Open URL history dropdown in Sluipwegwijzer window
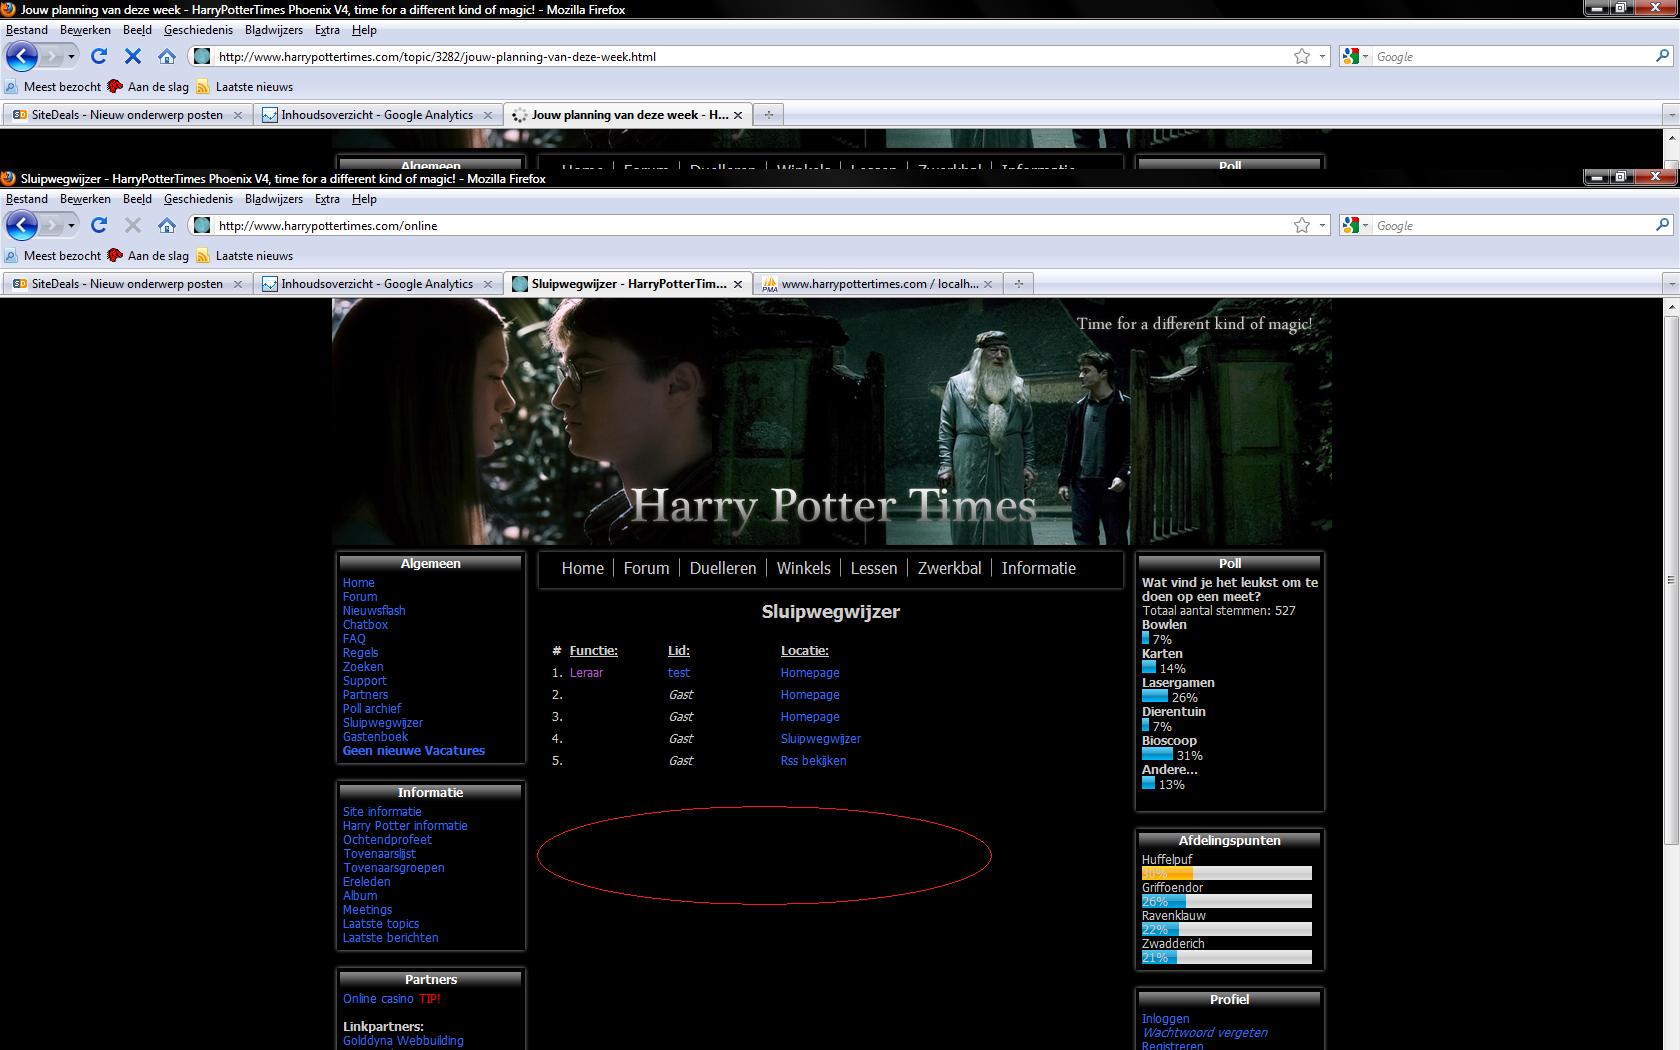1680x1050 pixels. tap(1322, 226)
